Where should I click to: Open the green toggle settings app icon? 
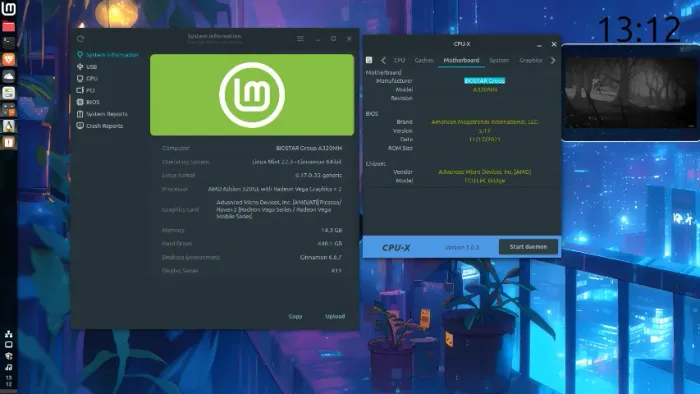click(8, 92)
